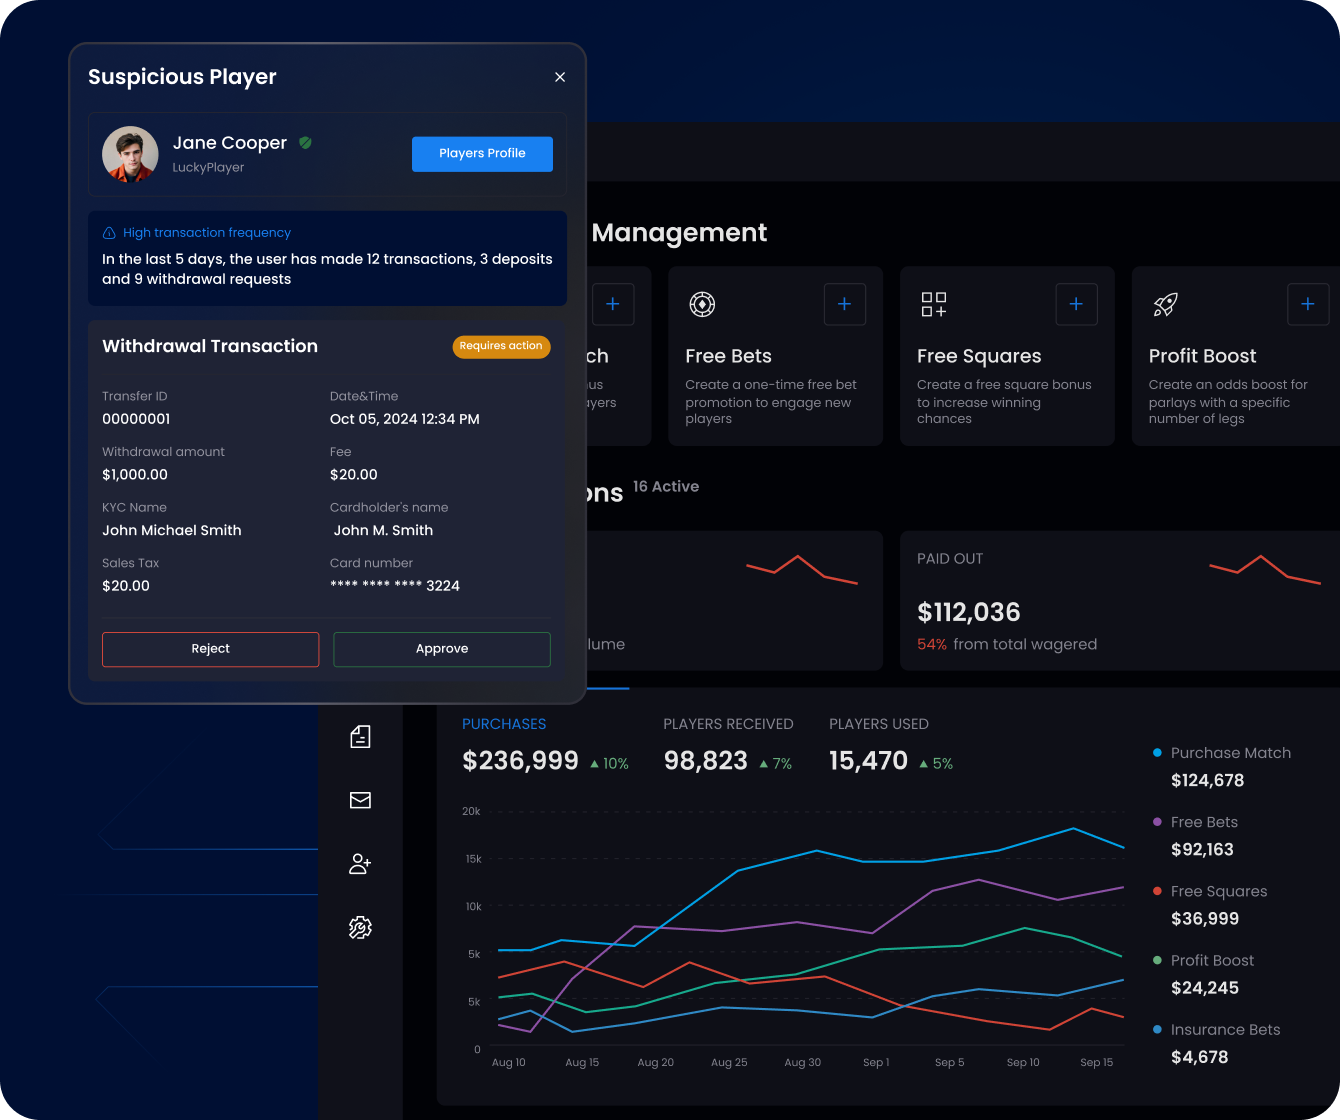Image resolution: width=1340 pixels, height=1120 pixels.
Task: Click the add-user sidebar icon
Action: [x=360, y=864]
